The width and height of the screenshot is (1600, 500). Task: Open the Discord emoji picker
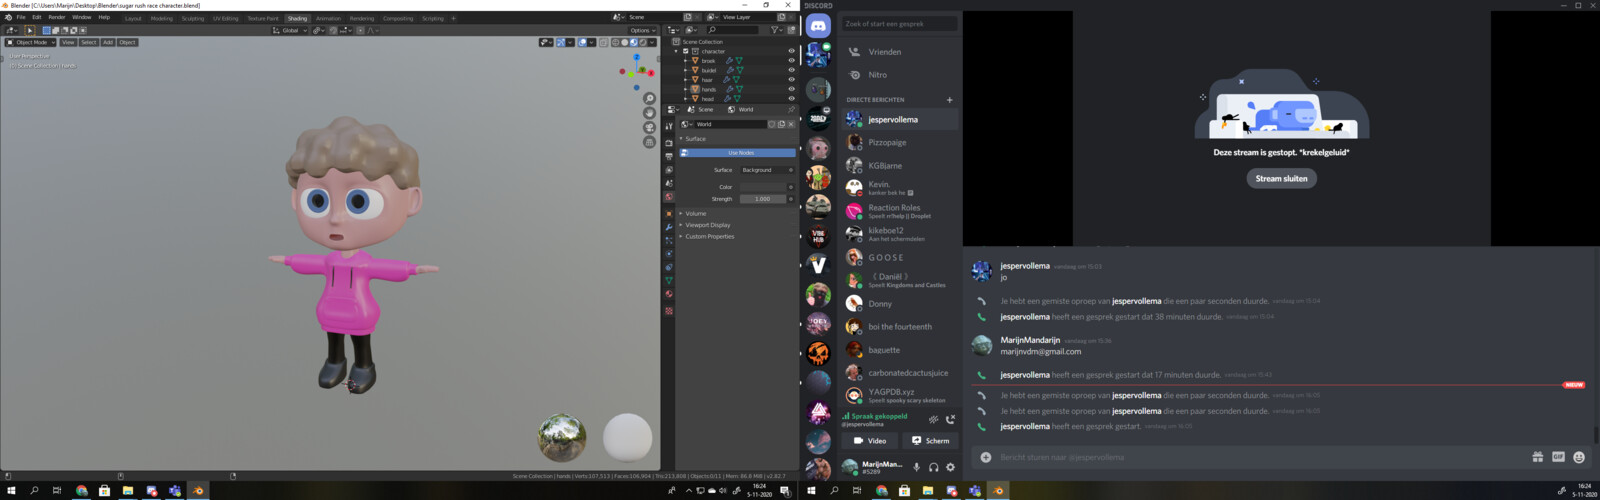[x=1579, y=457]
